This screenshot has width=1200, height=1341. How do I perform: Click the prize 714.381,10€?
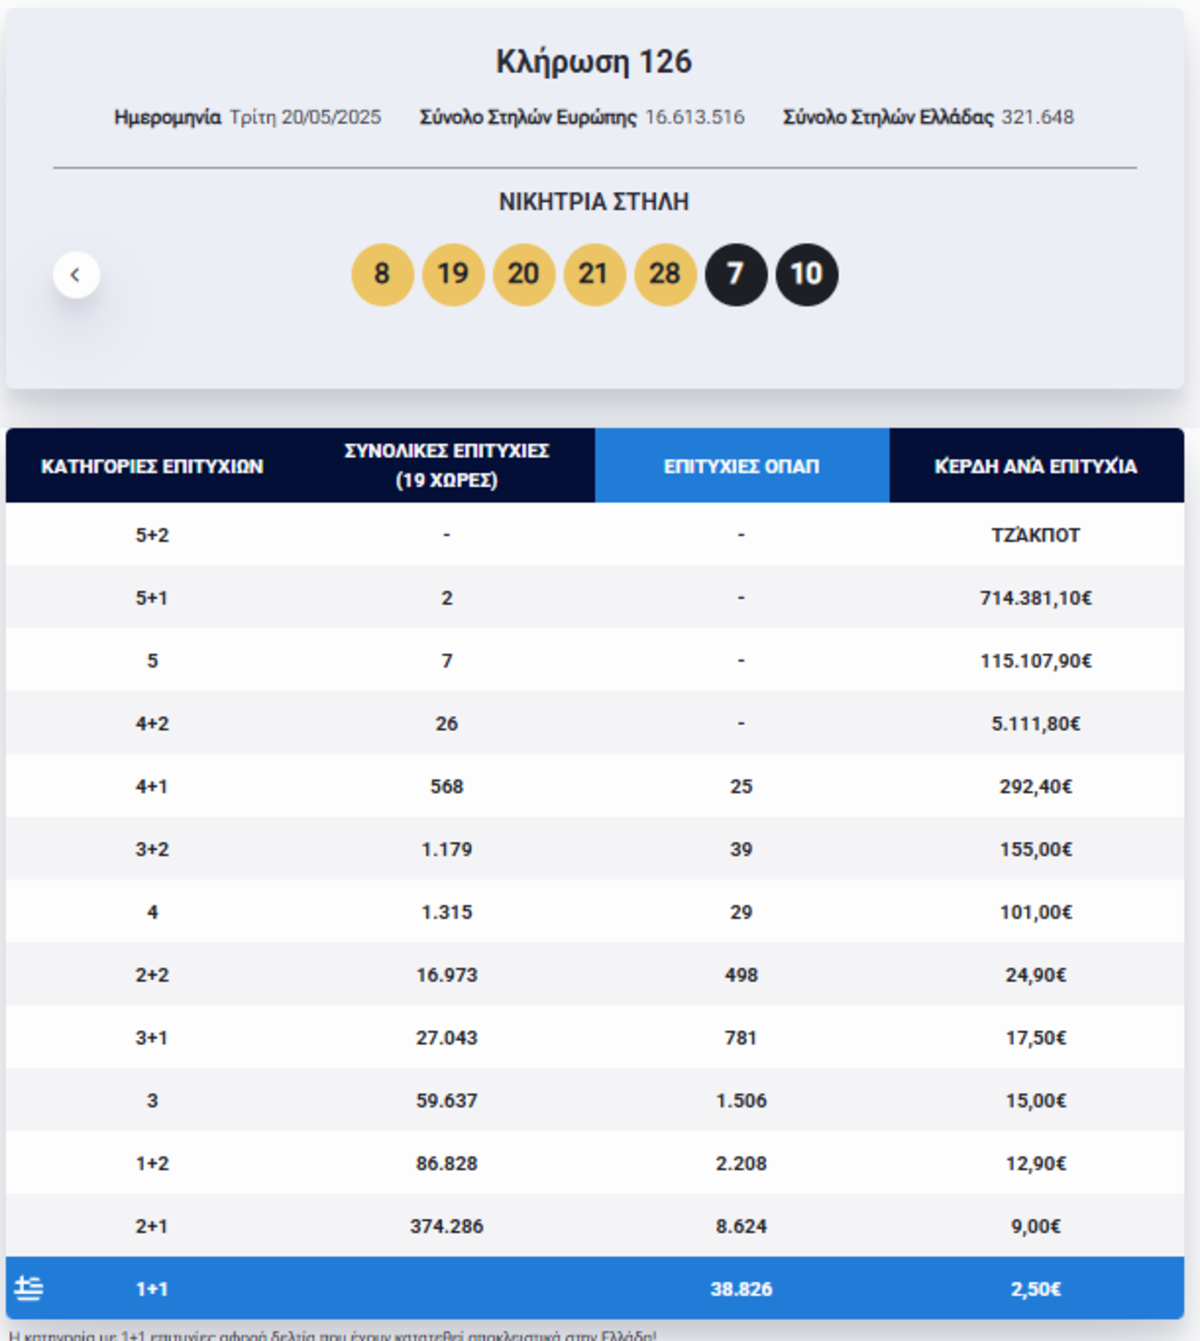point(1036,598)
